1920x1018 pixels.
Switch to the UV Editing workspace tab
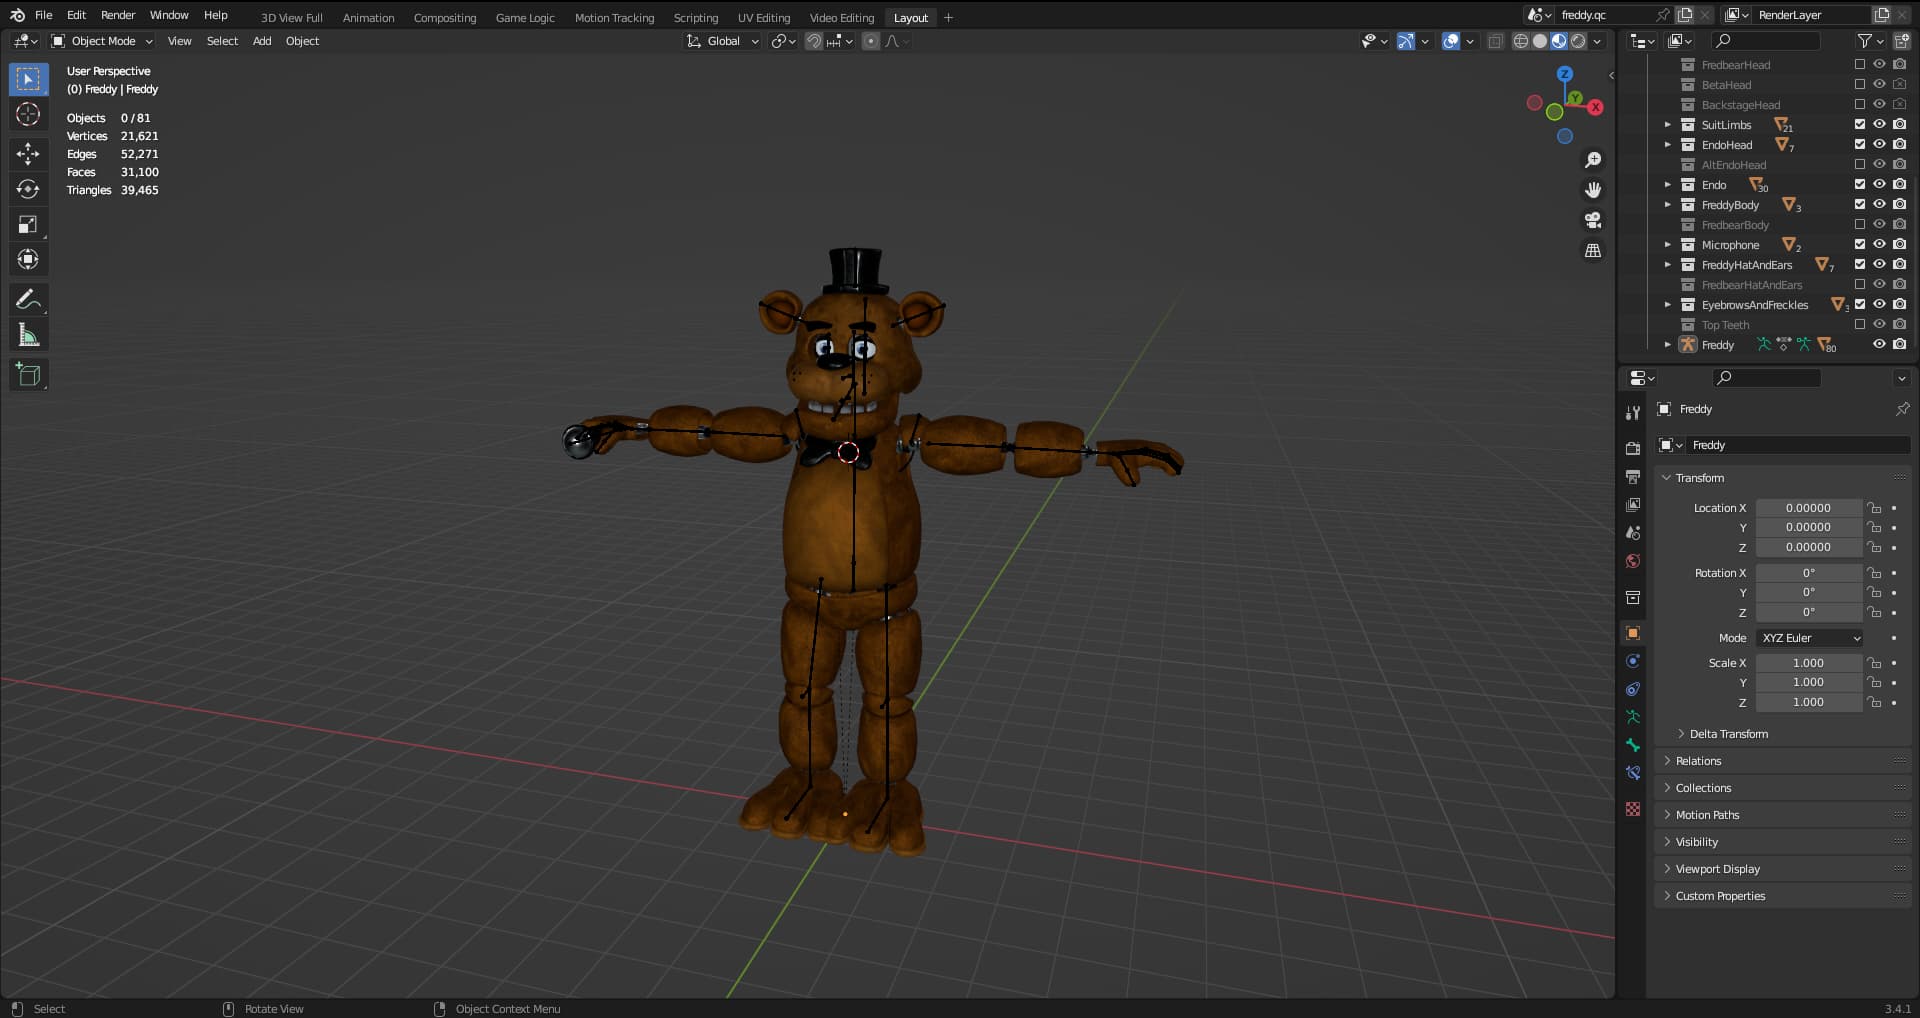point(763,18)
